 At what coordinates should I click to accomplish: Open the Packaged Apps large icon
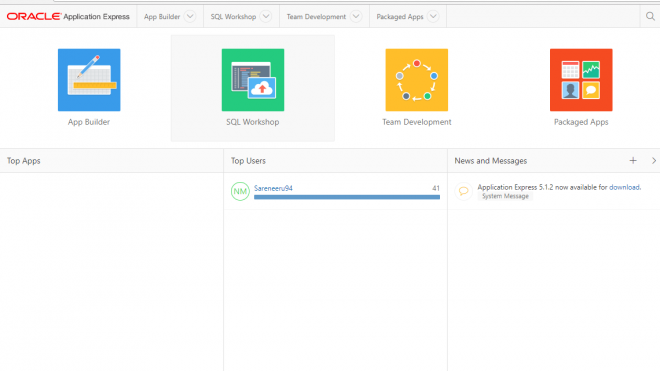point(581,80)
